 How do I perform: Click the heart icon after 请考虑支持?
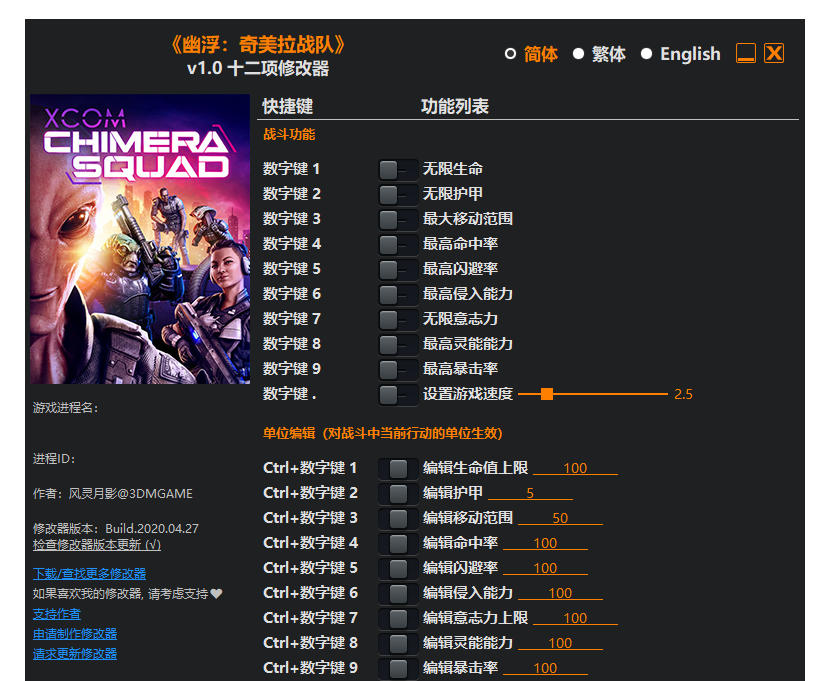point(216,594)
